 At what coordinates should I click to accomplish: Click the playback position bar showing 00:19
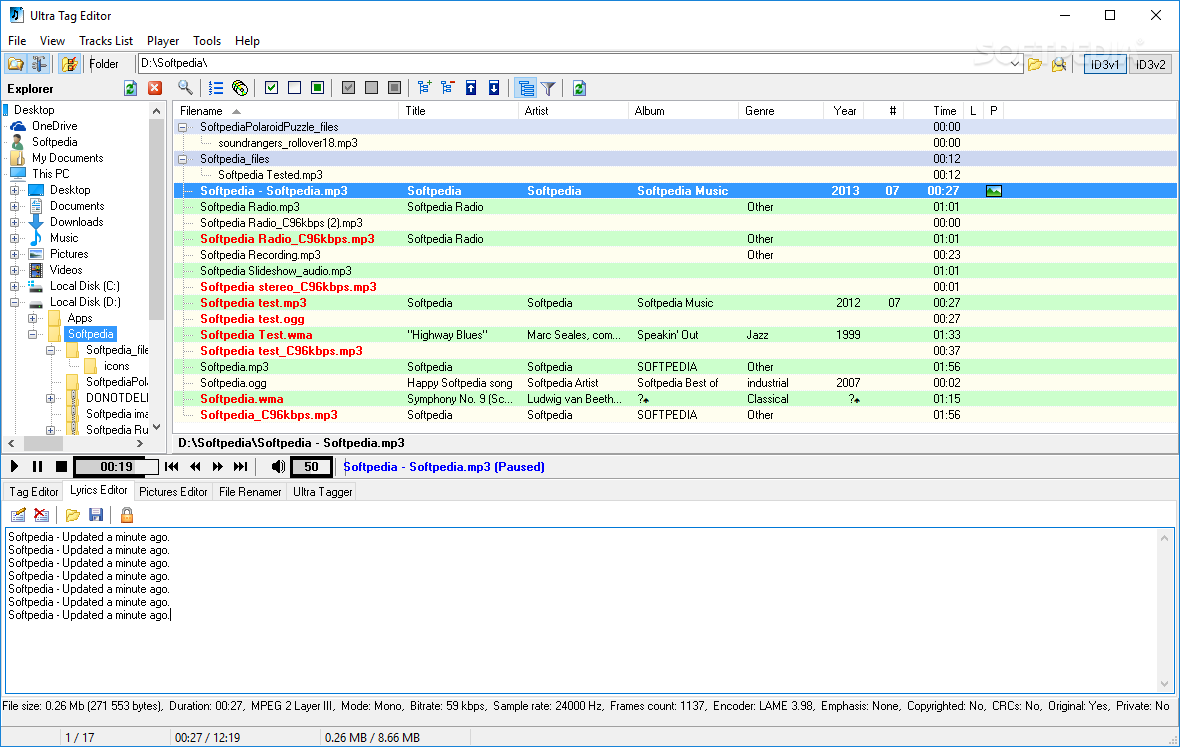tap(117, 466)
